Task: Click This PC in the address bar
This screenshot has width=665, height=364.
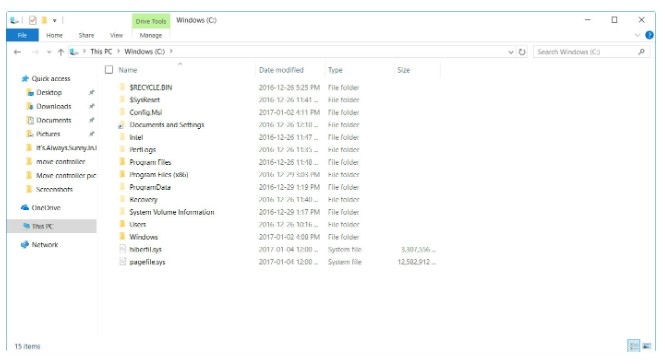Action: click(x=101, y=51)
